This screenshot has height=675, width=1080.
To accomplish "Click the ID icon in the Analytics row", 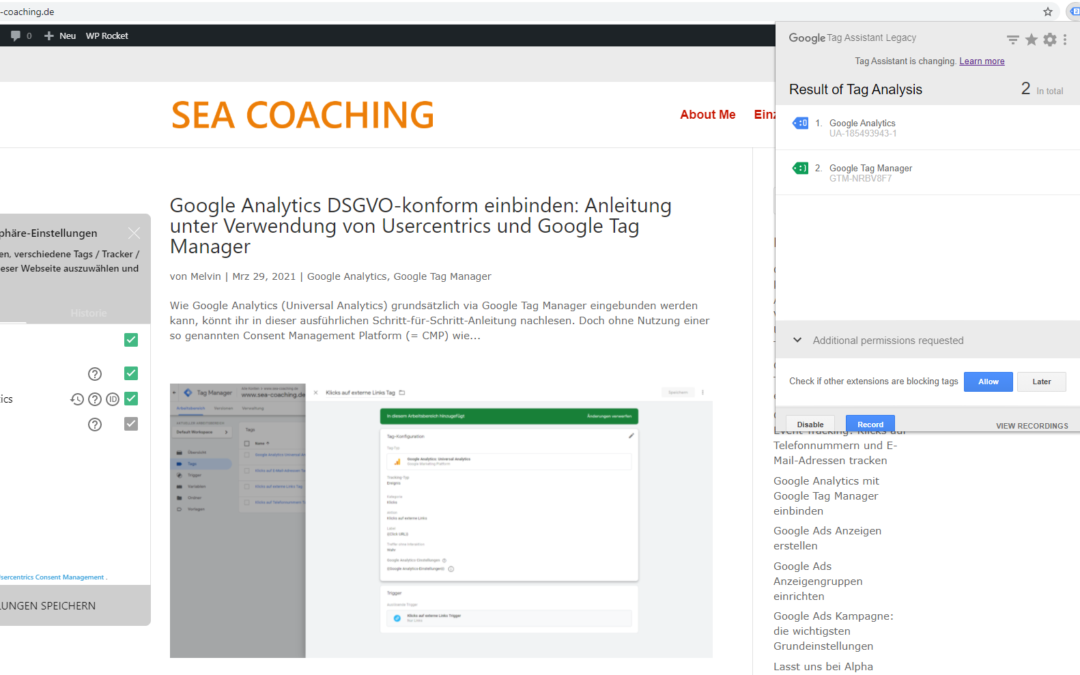I will (112, 399).
